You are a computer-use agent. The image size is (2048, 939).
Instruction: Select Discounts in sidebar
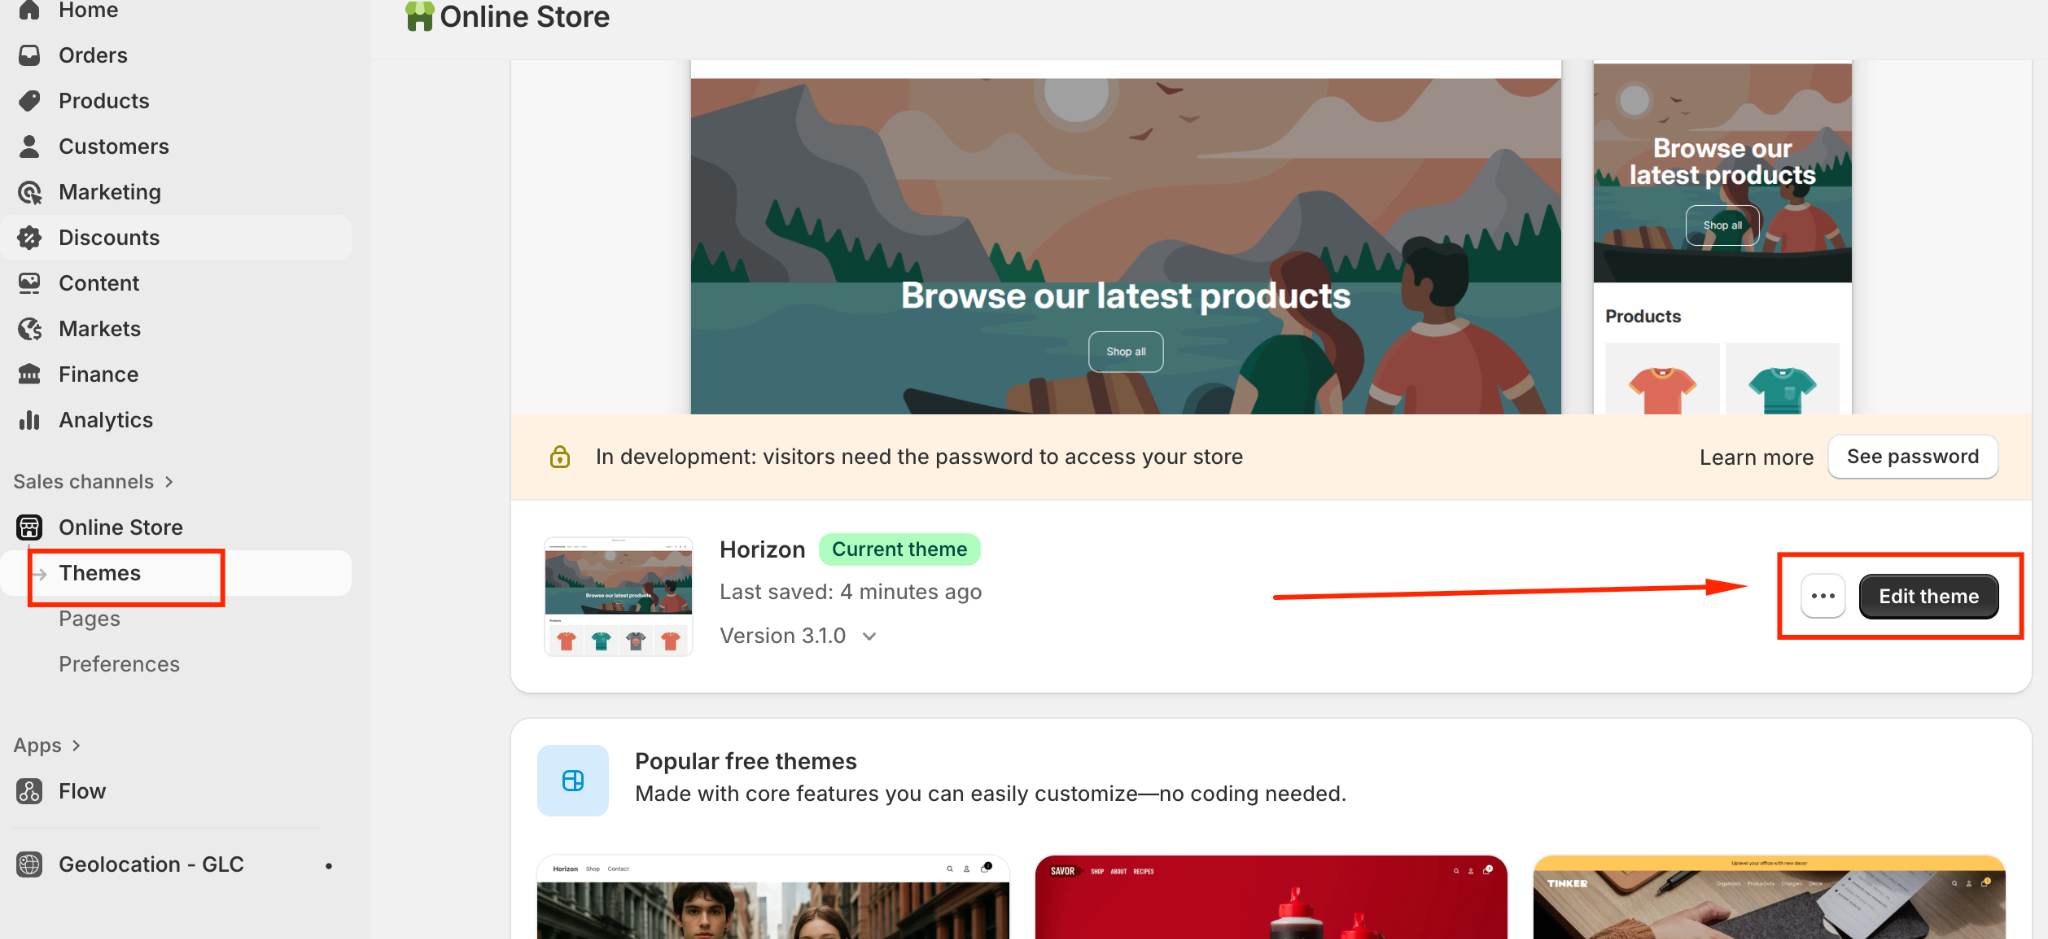[176, 238]
